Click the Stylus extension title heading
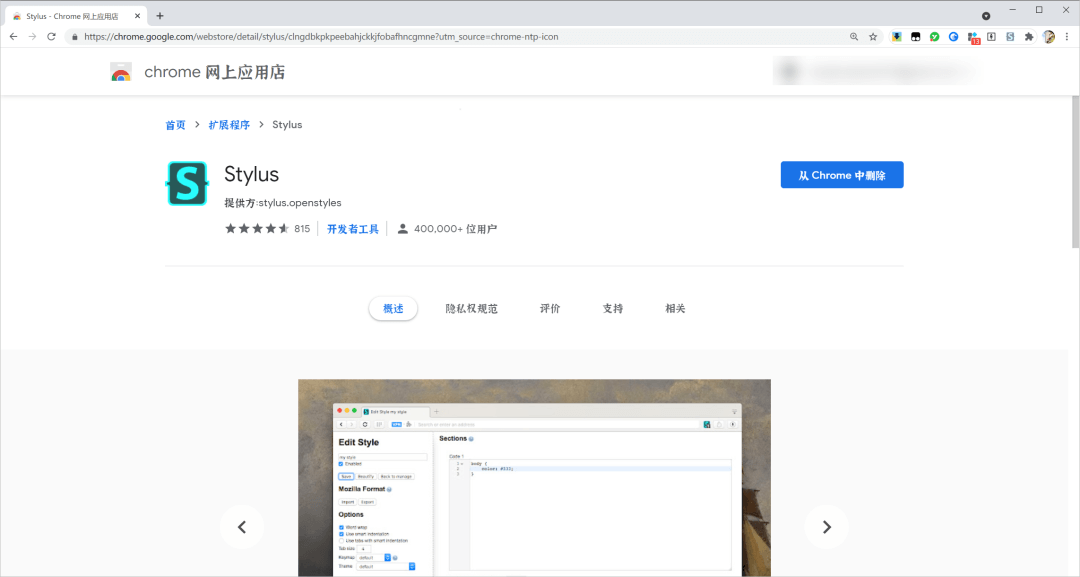 [251, 174]
